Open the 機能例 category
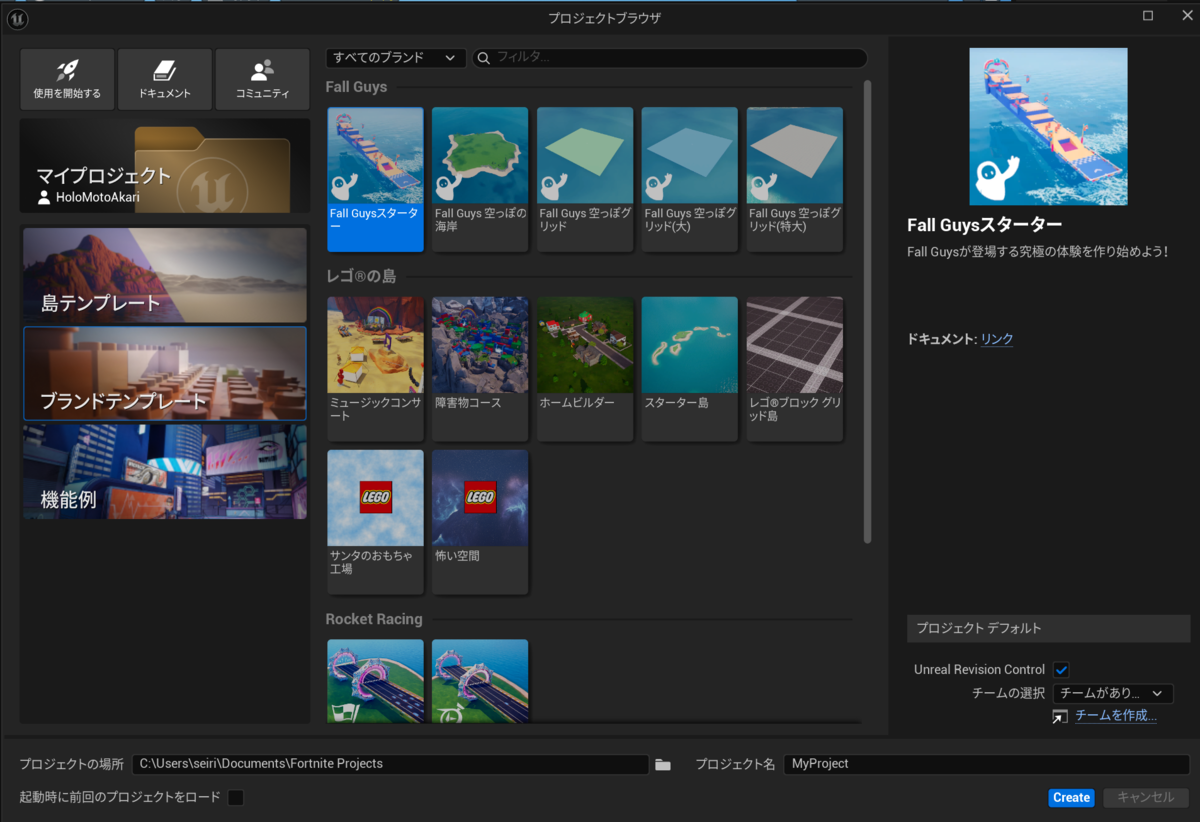1200x822 pixels. tap(165, 471)
